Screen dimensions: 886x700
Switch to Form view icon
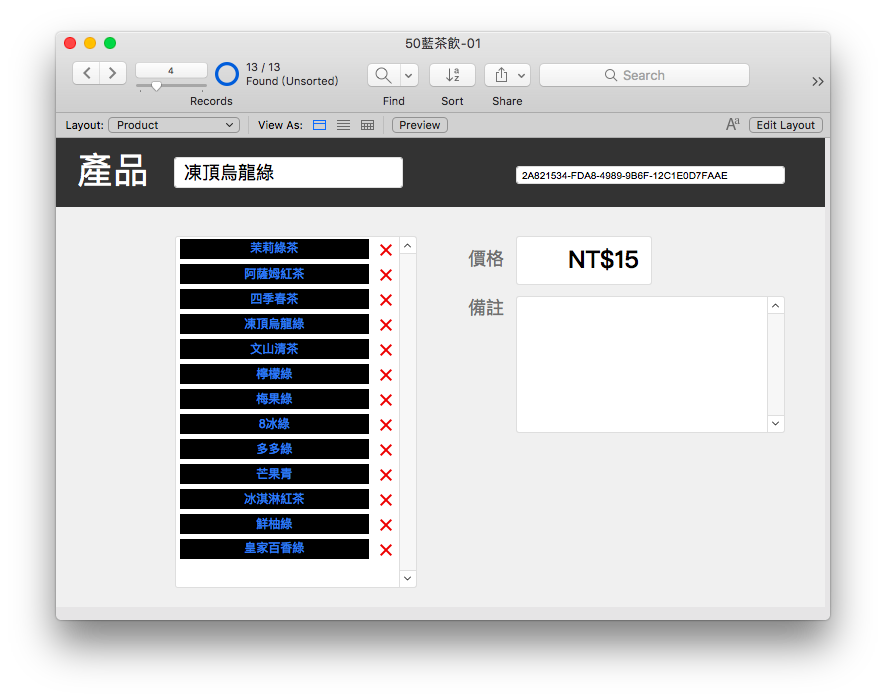tap(319, 125)
